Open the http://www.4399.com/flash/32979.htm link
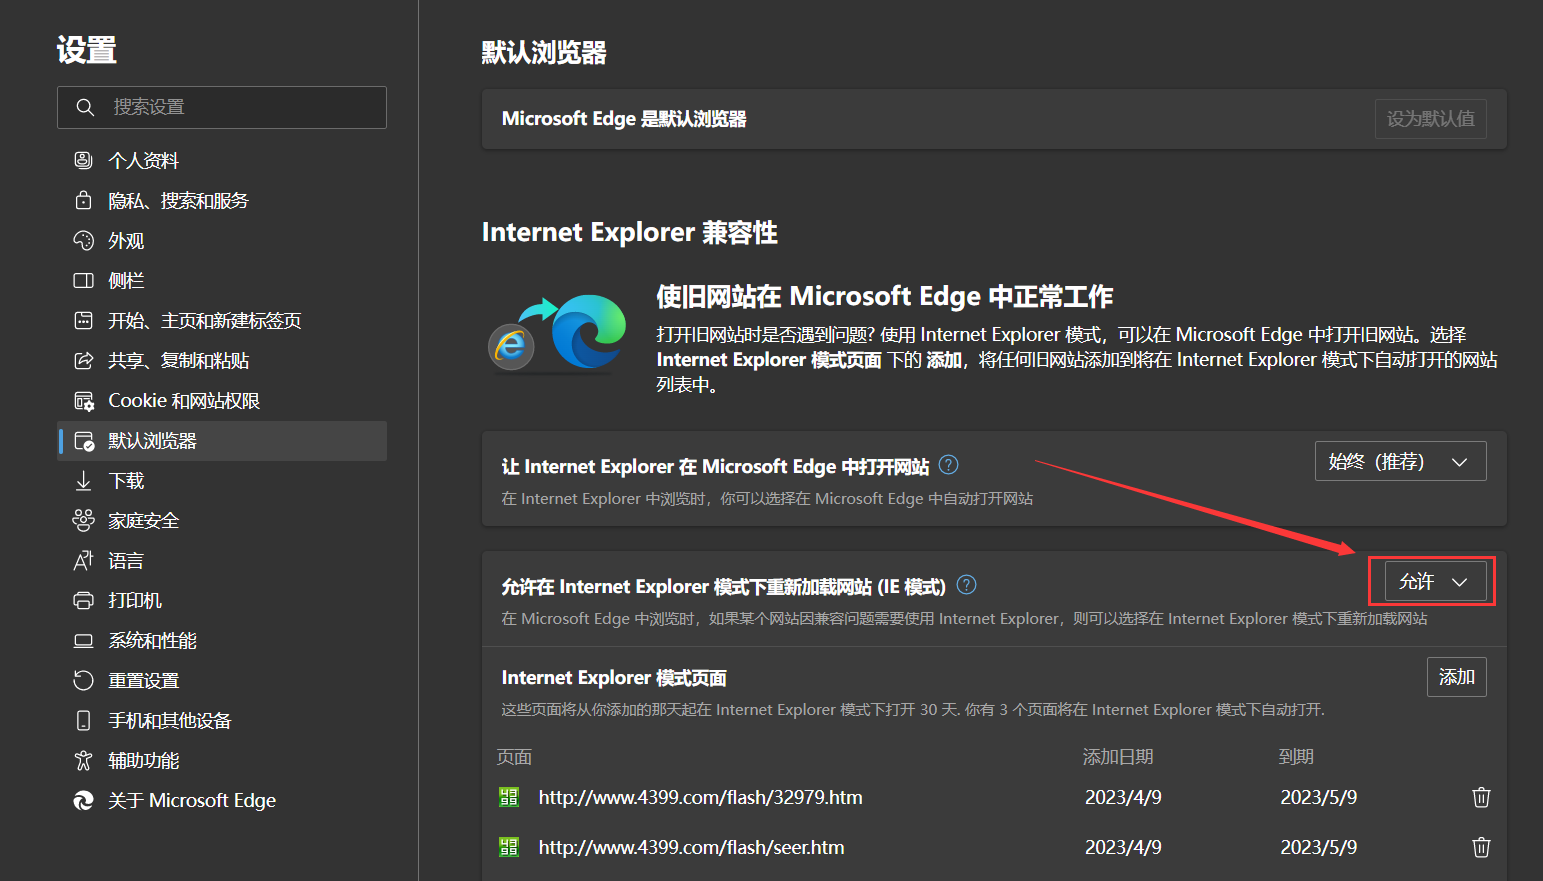Image resolution: width=1543 pixels, height=881 pixels. pos(700,797)
